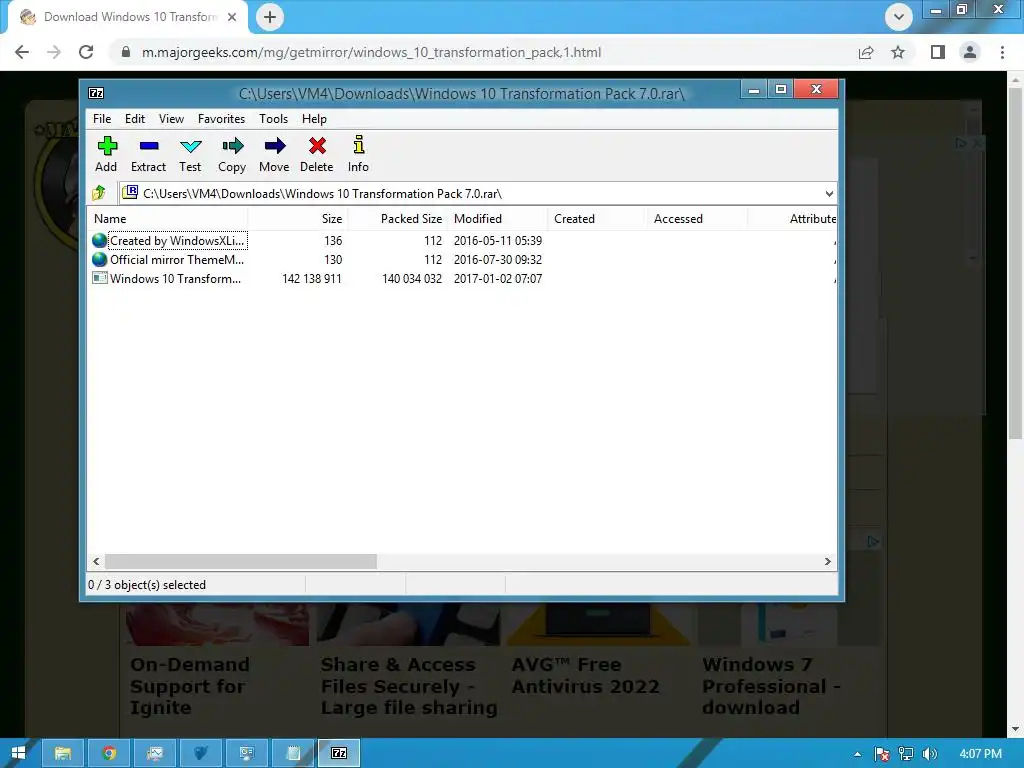The height and width of the screenshot is (768, 1024).
Task: Click the taskbar clock showing 4:07 PM
Action: (980, 754)
